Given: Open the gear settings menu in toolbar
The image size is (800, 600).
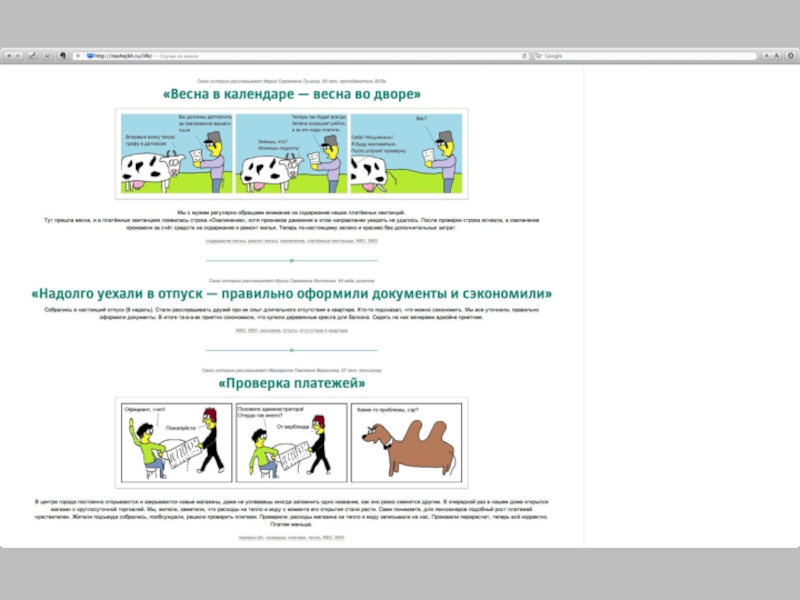Looking at the screenshot, I should point(791,56).
